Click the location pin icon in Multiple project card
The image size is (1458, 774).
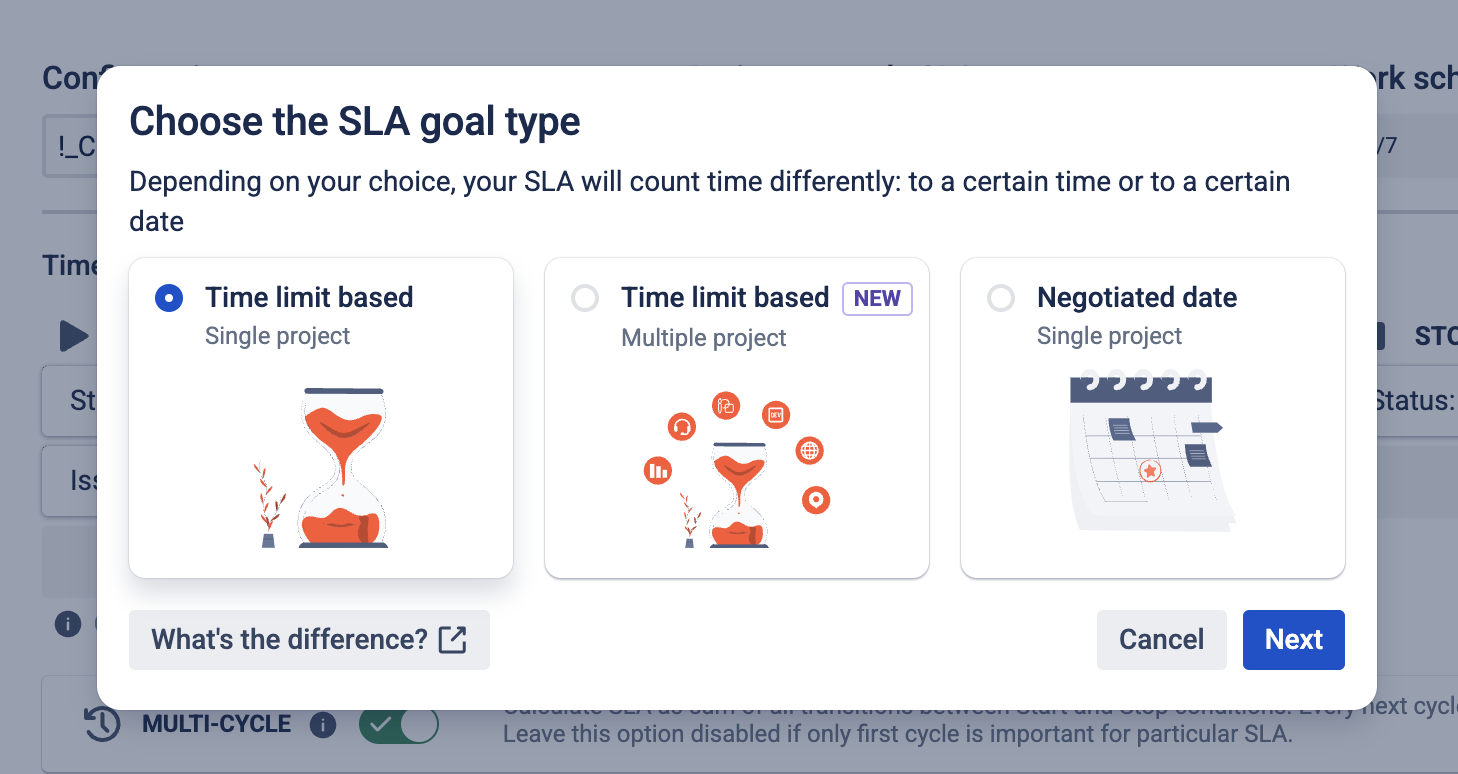point(816,500)
